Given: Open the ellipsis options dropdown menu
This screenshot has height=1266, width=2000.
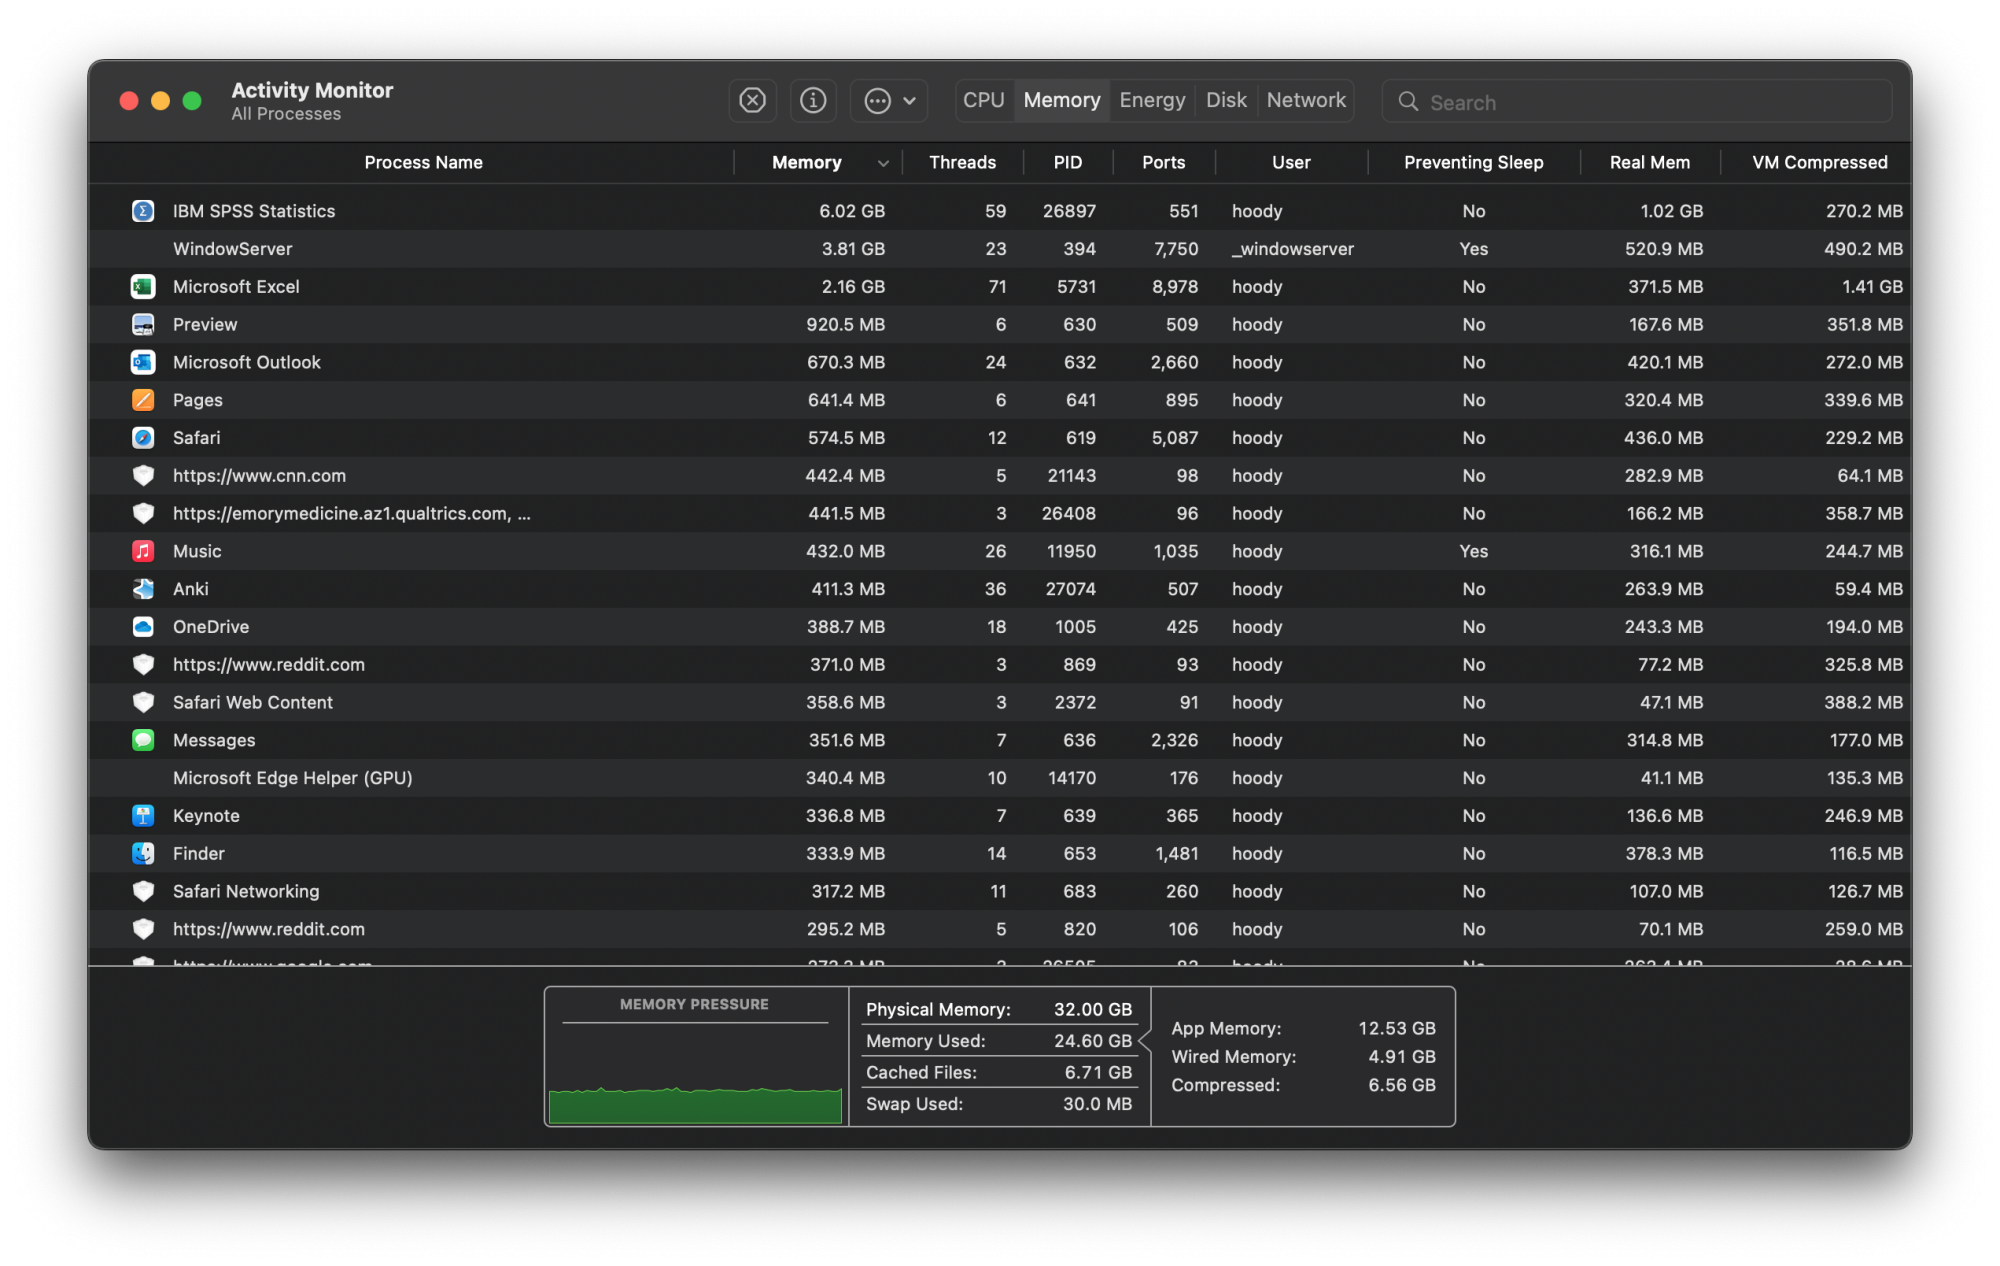Looking at the screenshot, I should 889,101.
